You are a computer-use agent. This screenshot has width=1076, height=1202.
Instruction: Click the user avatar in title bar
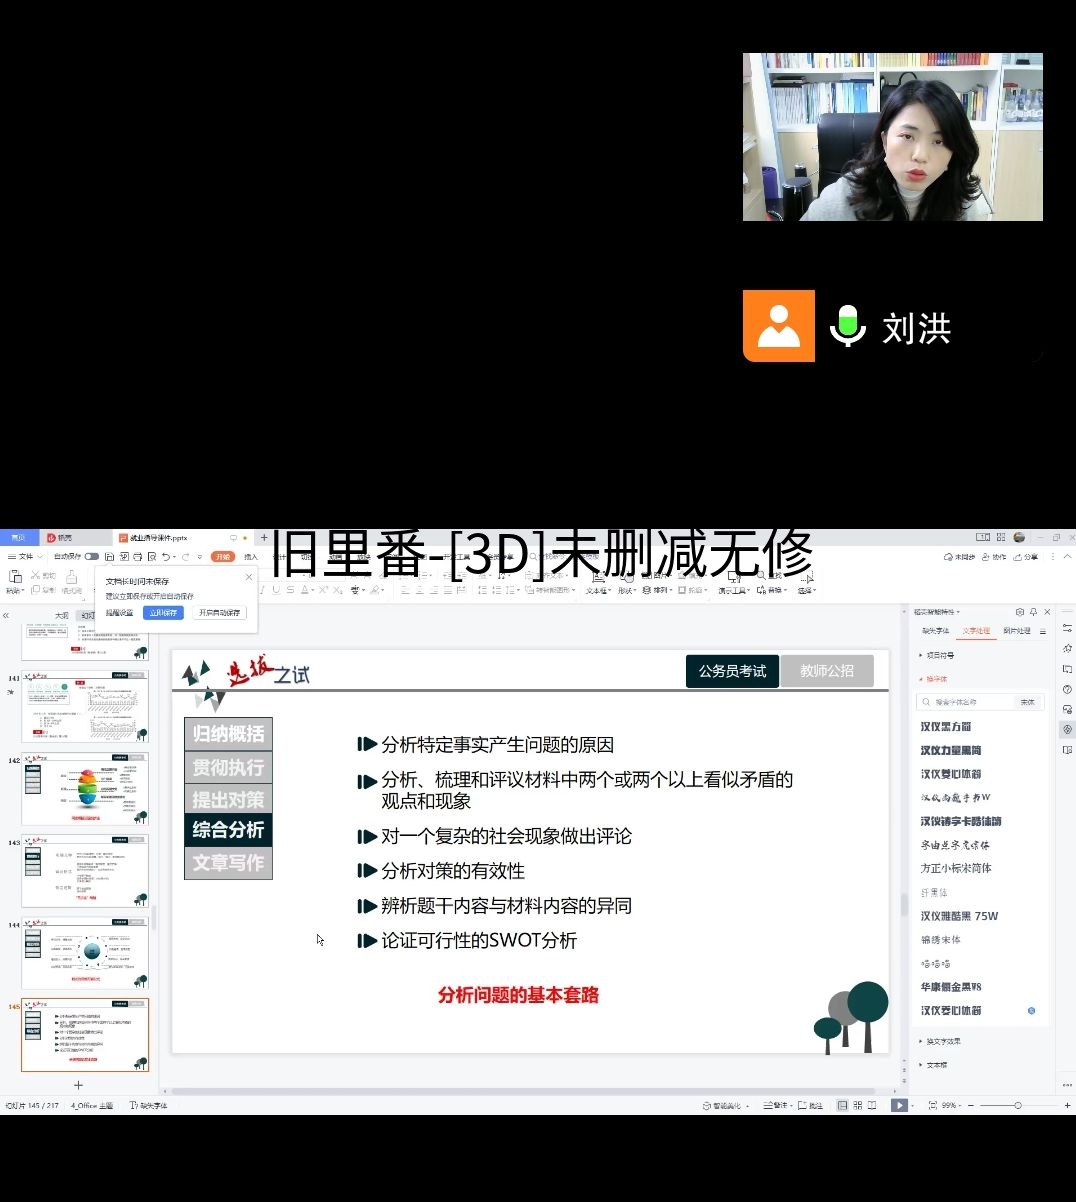tap(1019, 537)
